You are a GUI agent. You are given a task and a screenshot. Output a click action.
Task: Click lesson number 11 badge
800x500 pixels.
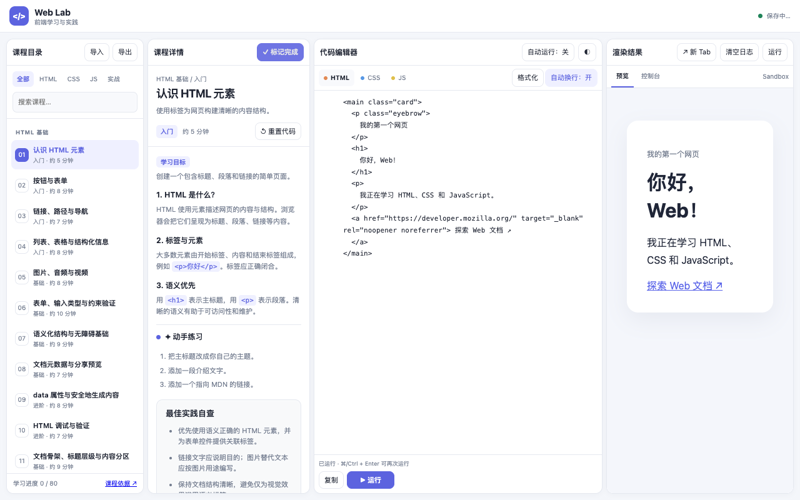coord(21,461)
